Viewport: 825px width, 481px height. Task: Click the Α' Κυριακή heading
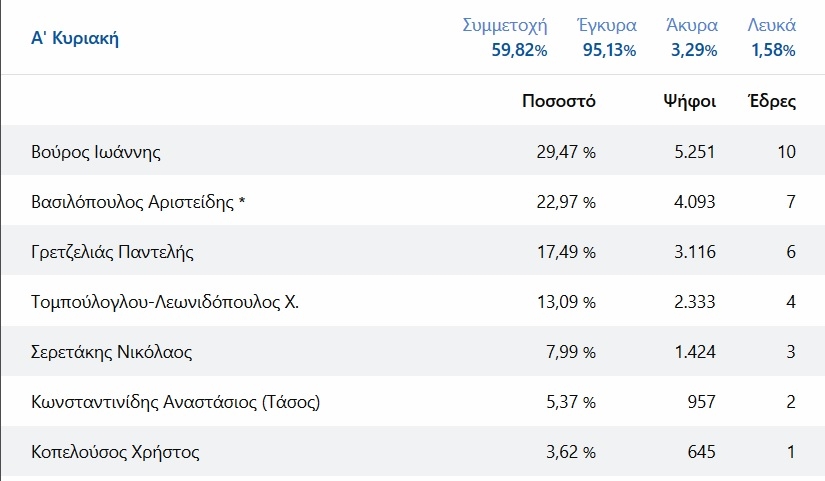[75, 38]
